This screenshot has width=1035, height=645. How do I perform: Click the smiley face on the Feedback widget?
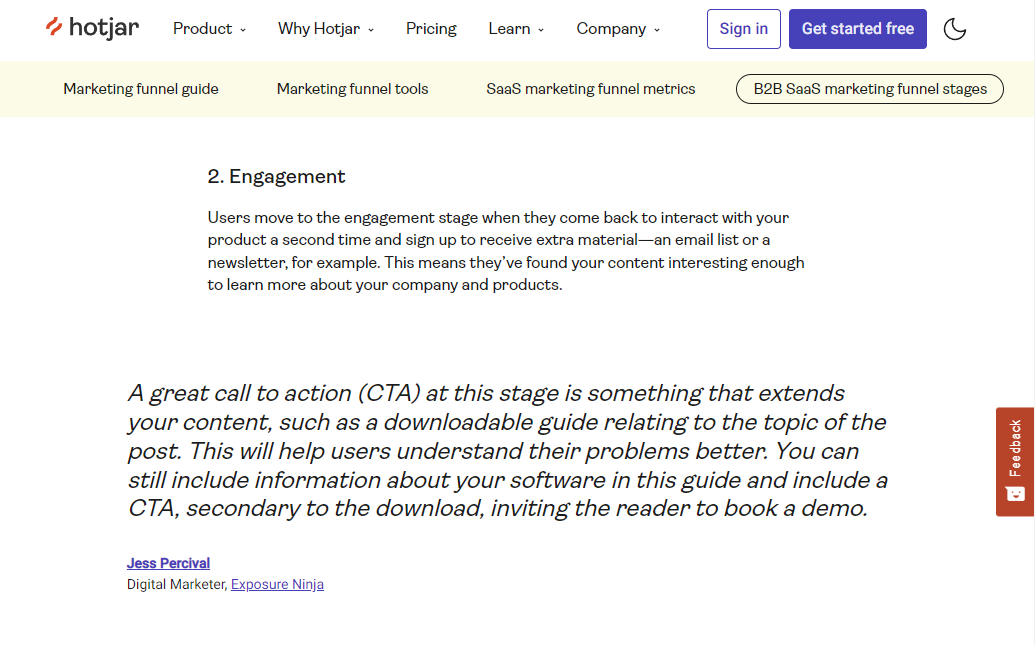coord(1015,494)
